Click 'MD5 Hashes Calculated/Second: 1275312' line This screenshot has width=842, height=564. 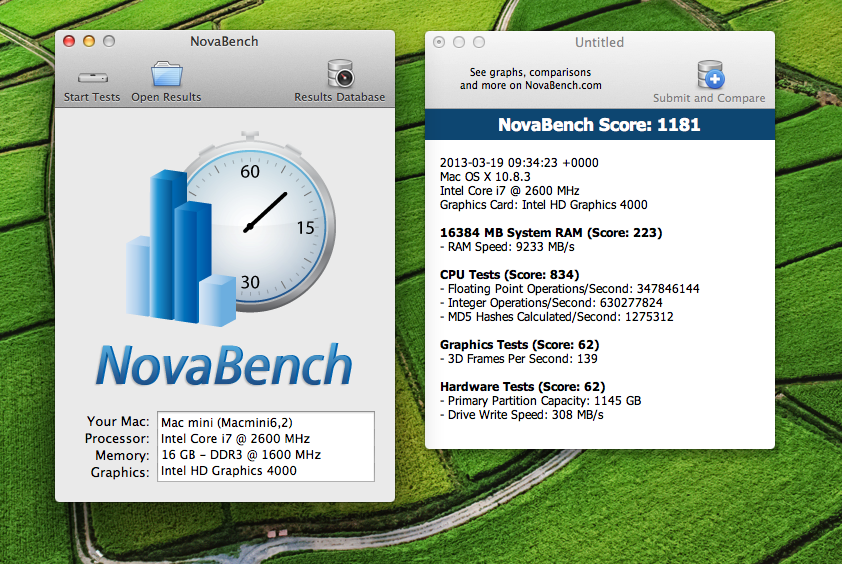[x=556, y=316]
